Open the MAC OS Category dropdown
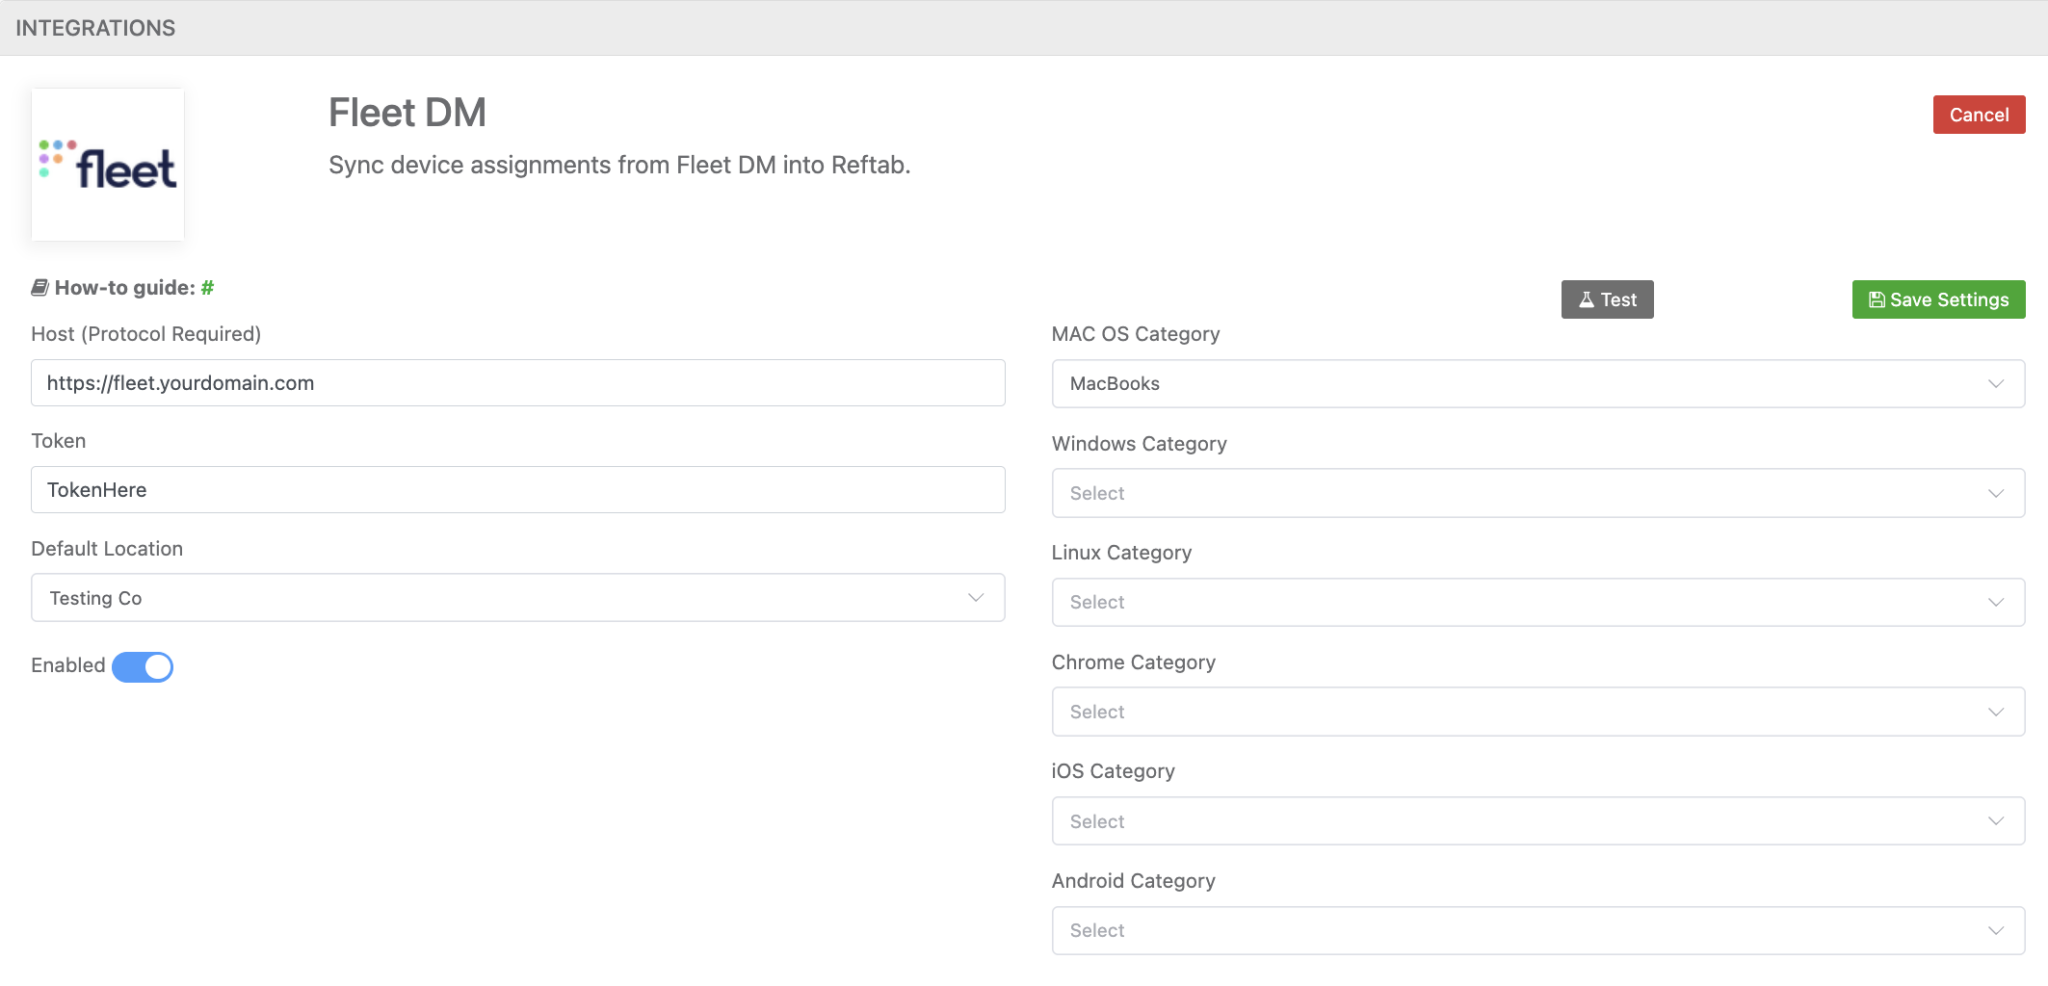The image size is (2048, 986). click(1537, 383)
